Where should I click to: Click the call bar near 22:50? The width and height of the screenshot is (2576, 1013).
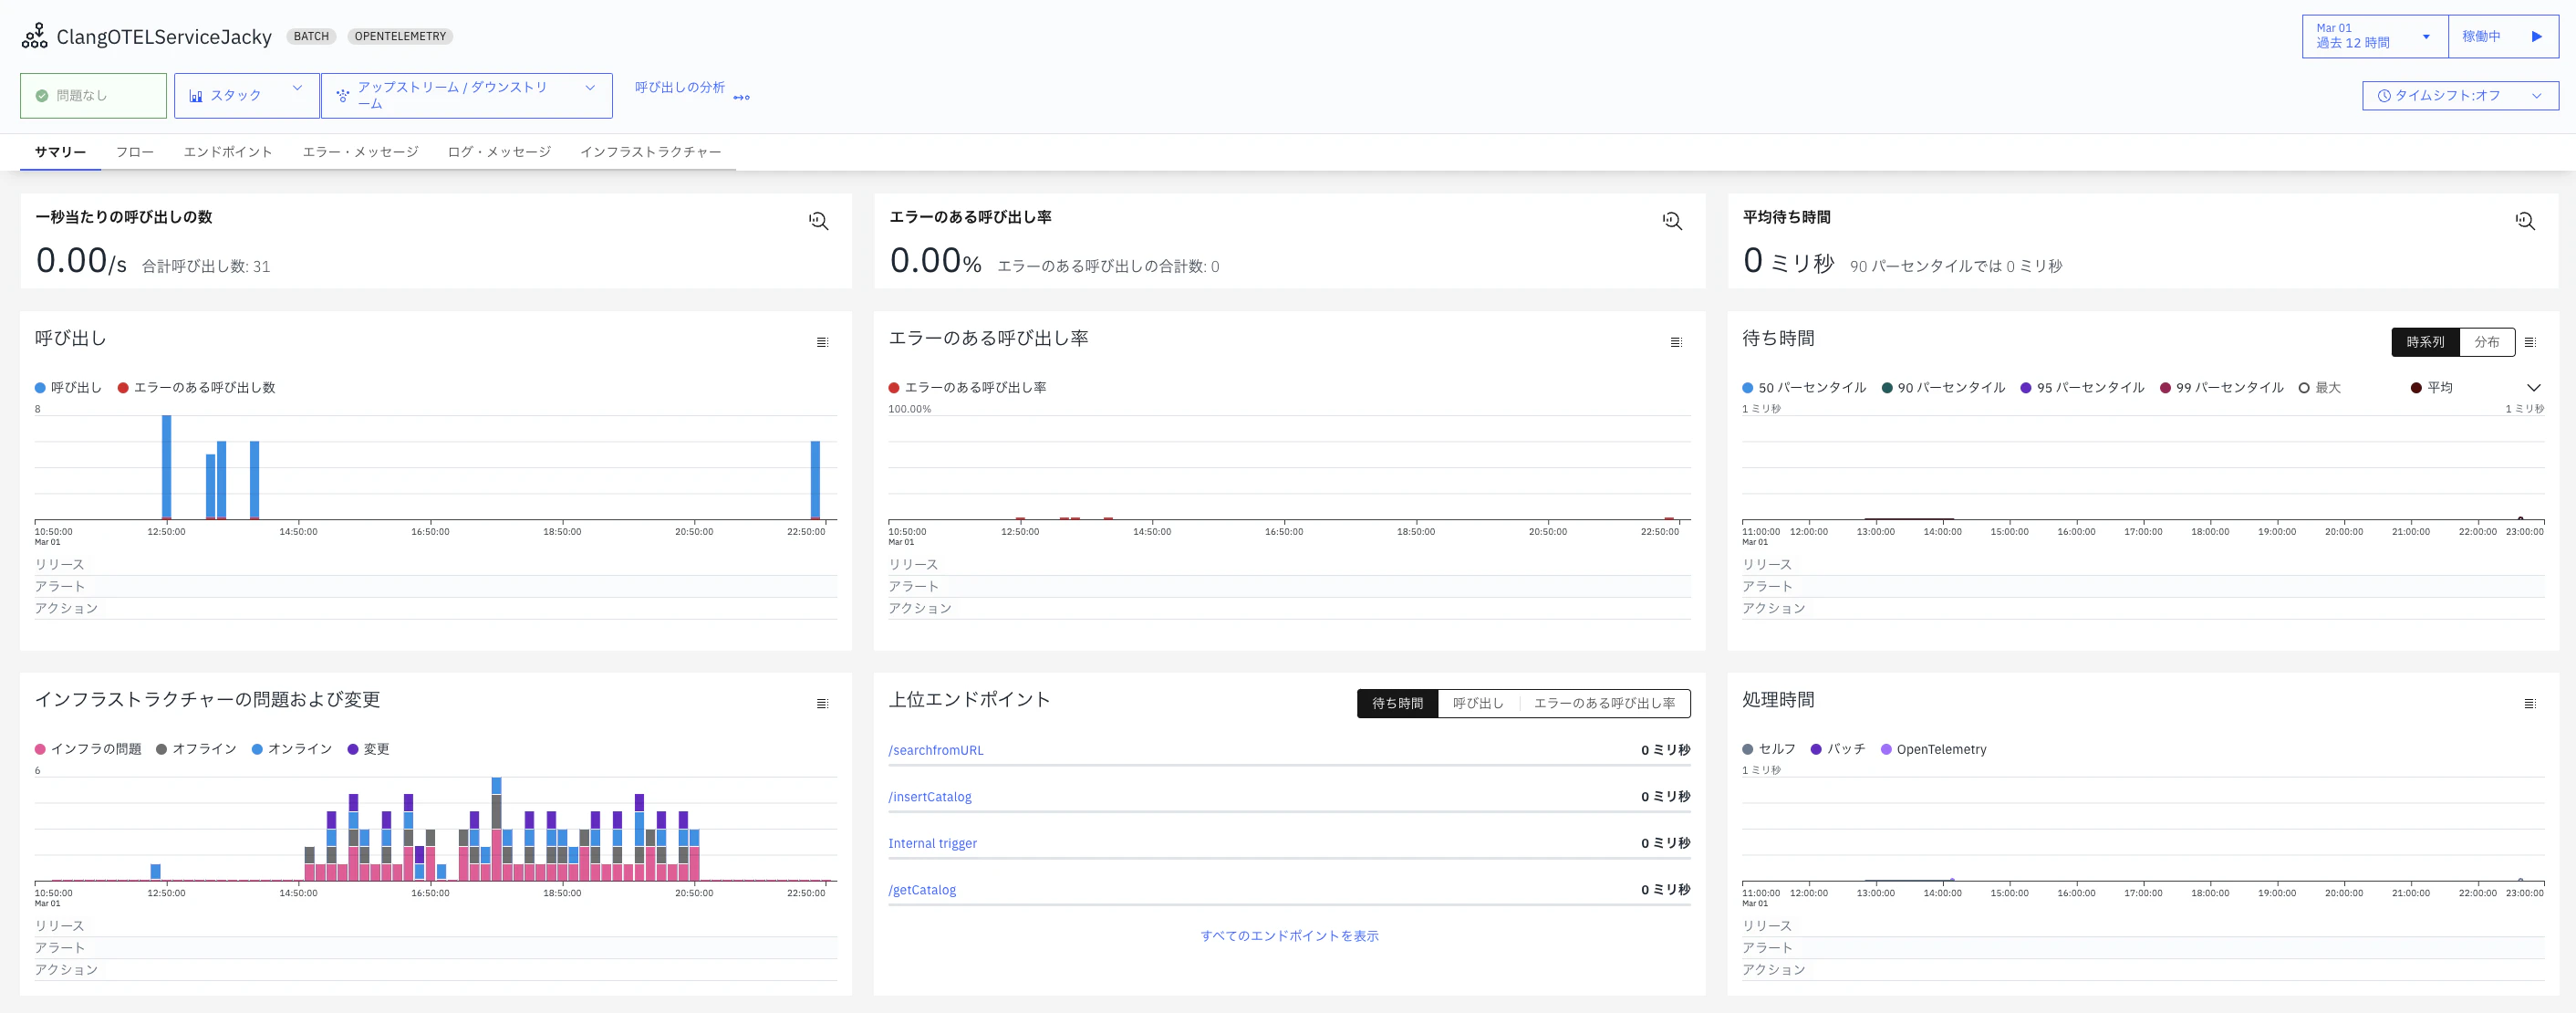point(815,480)
